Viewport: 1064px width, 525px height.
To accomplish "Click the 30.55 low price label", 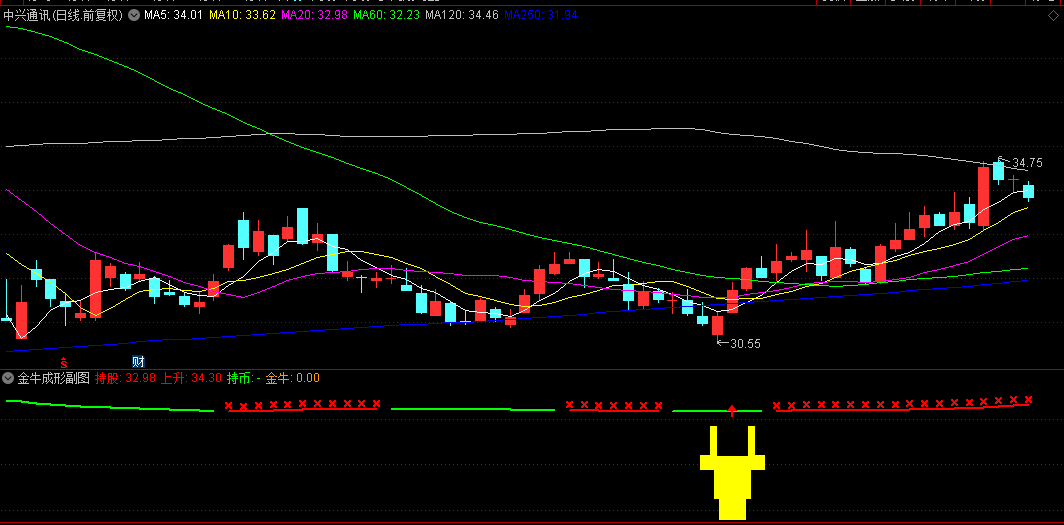I will click(745, 343).
